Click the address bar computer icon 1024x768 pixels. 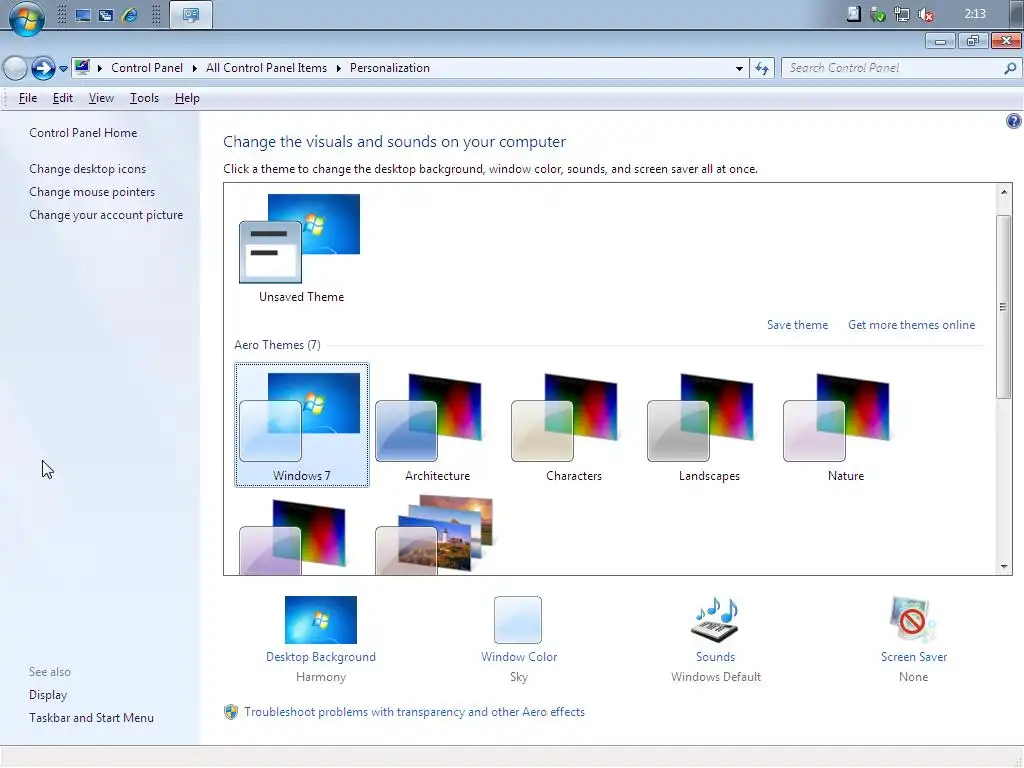[x=82, y=67]
